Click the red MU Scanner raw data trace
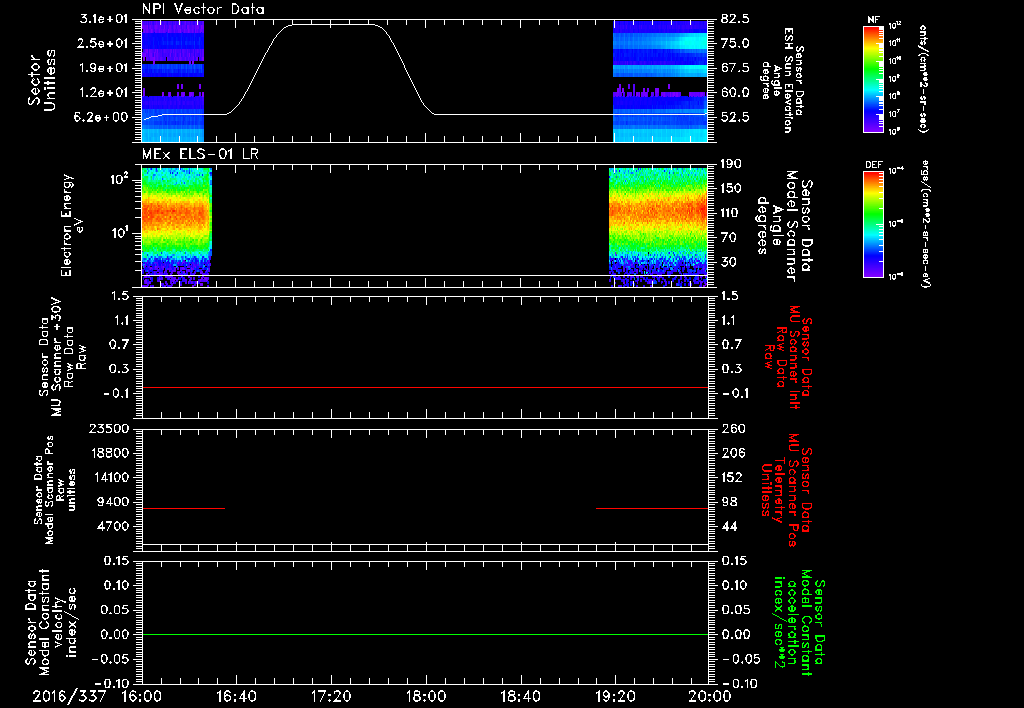This screenshot has height=708, width=1024. (425, 388)
